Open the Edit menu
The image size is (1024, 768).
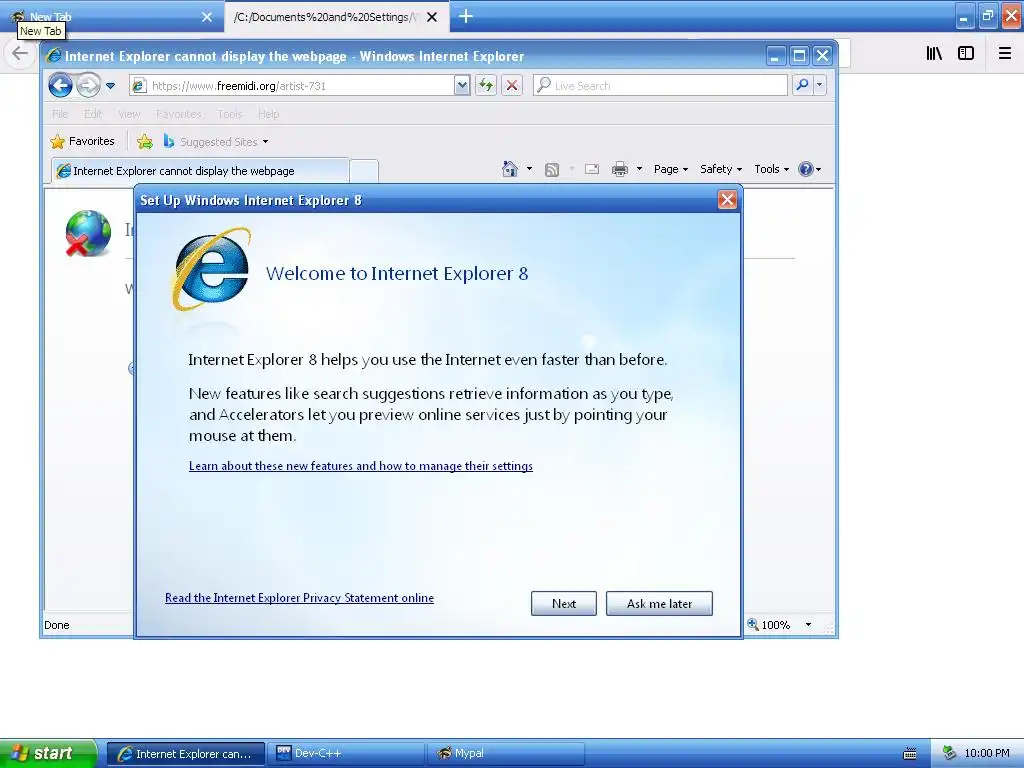[x=93, y=114]
